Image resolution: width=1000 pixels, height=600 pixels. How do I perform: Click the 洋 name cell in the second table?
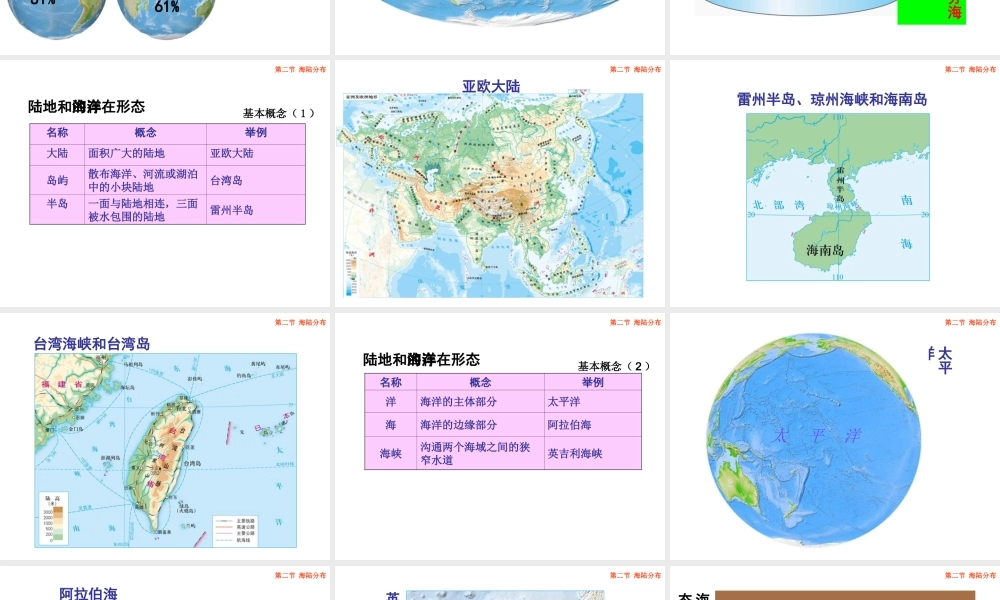tap(390, 402)
